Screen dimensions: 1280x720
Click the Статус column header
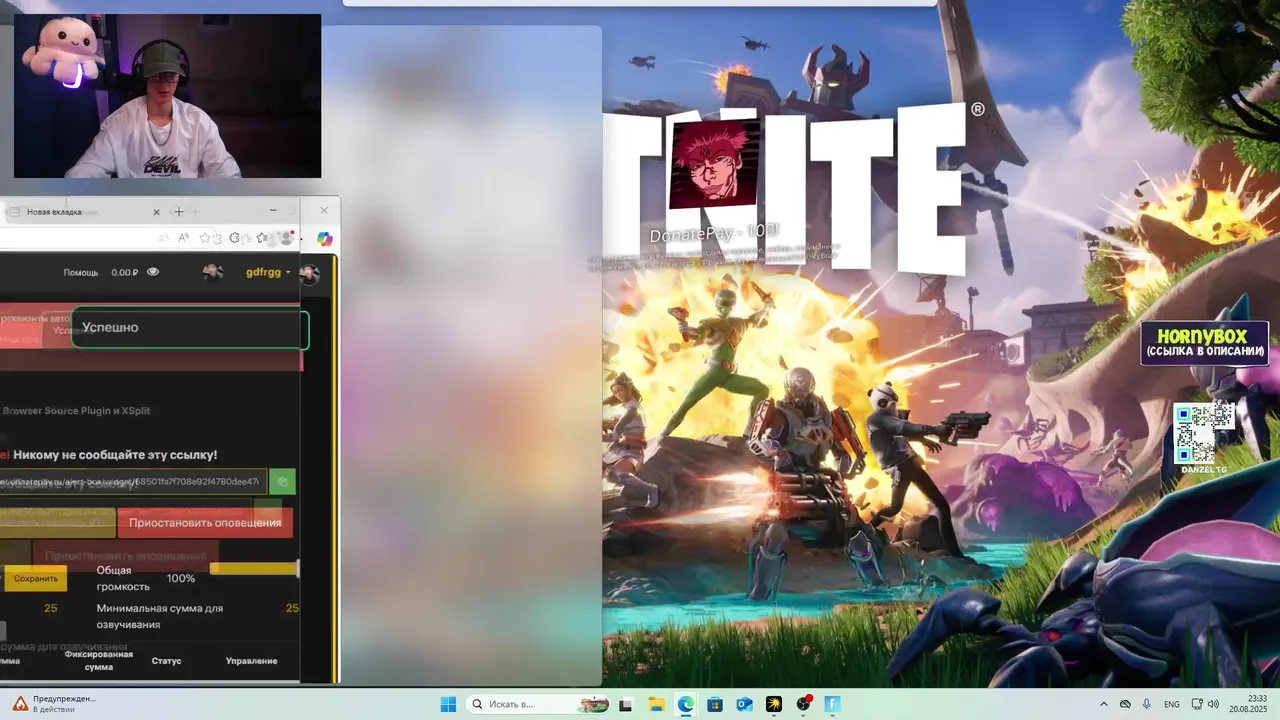tap(166, 661)
